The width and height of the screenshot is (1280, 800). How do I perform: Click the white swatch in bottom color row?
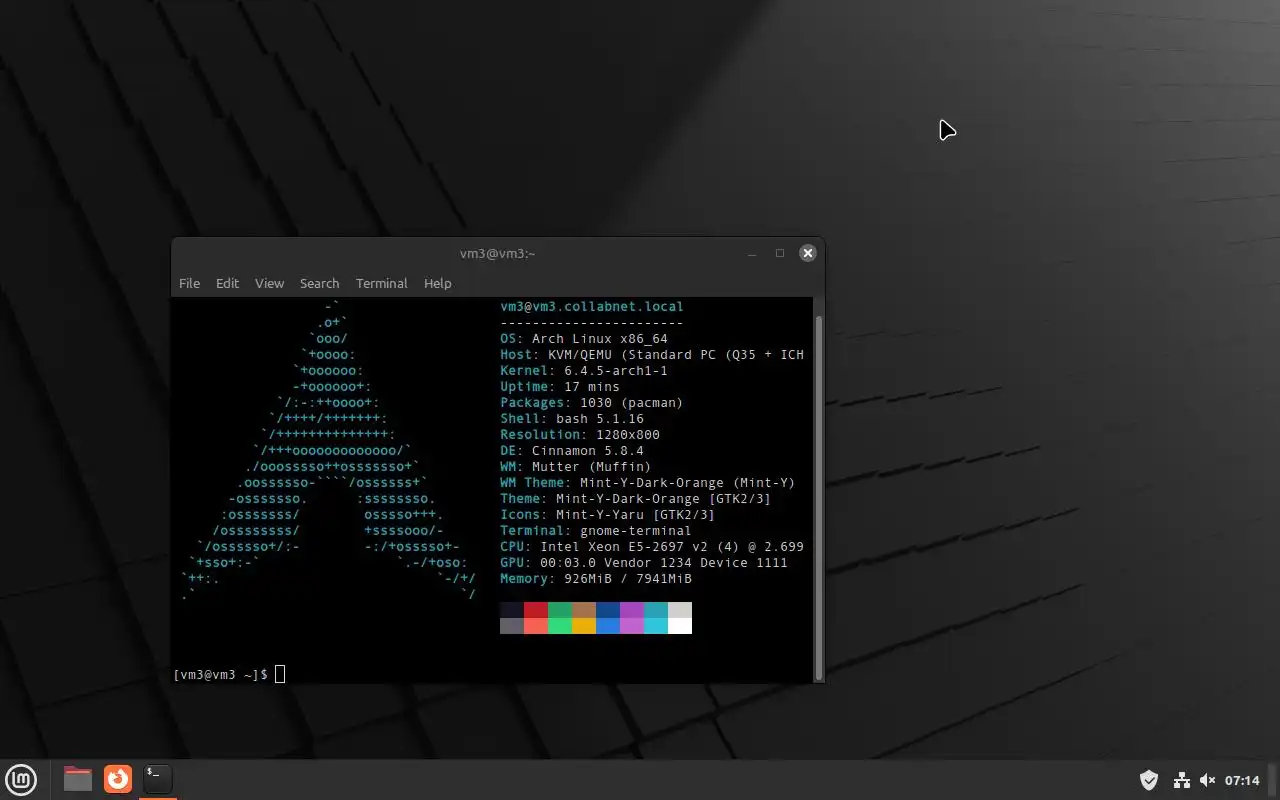point(680,626)
